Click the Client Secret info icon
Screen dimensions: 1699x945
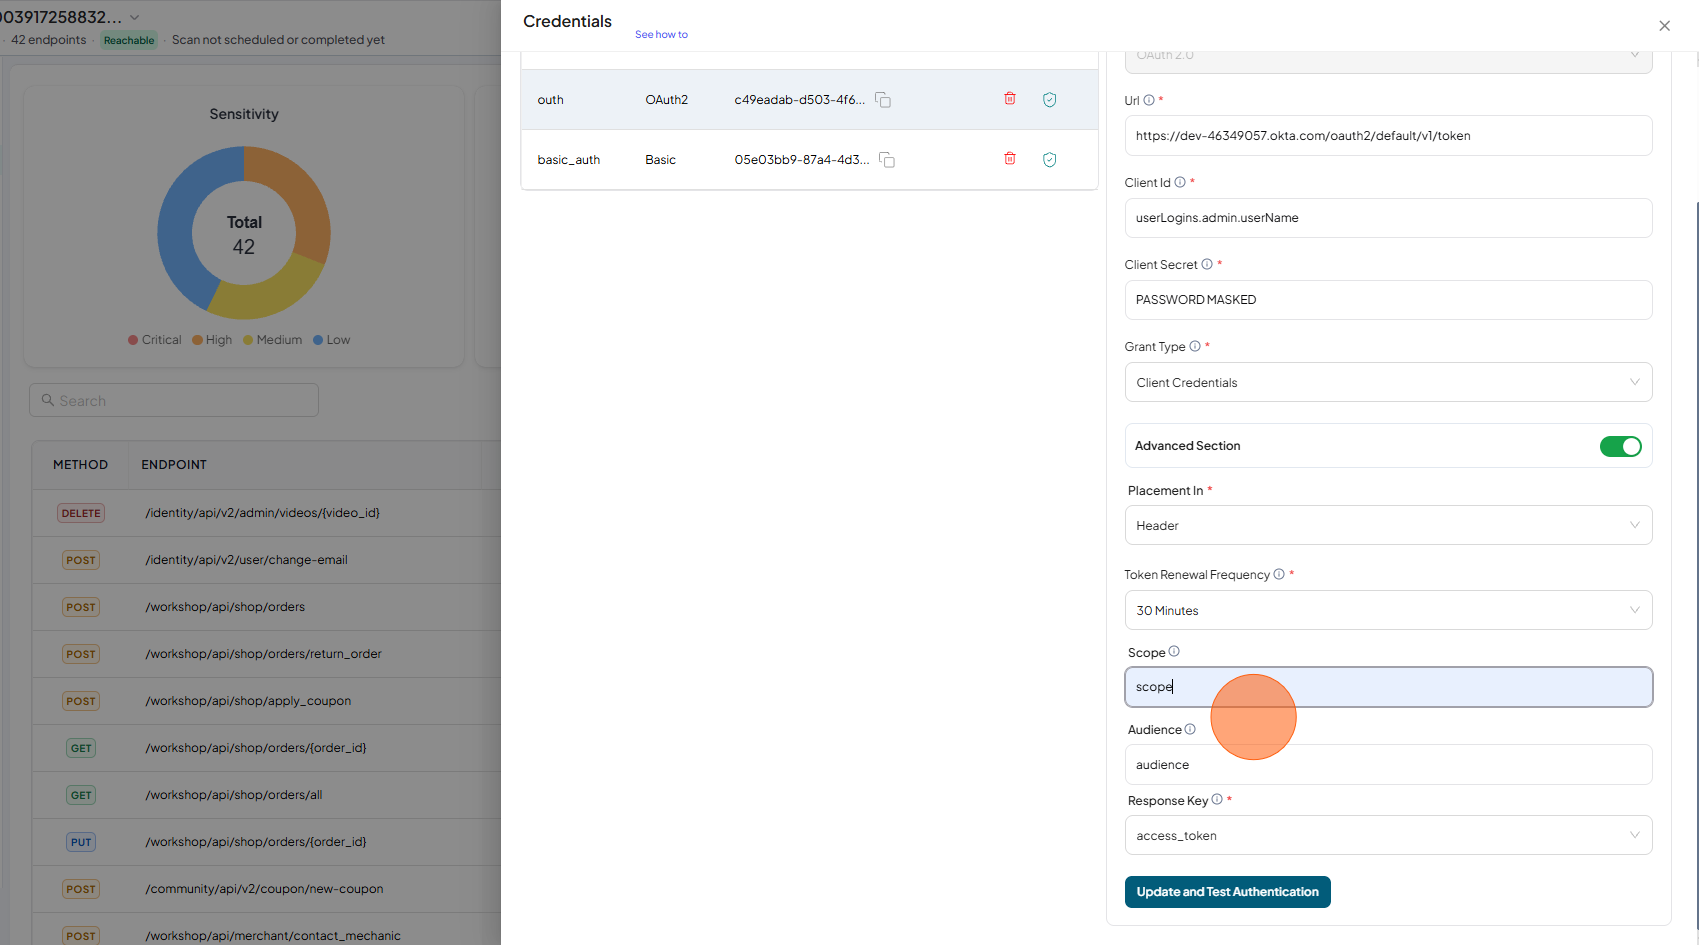click(1207, 264)
